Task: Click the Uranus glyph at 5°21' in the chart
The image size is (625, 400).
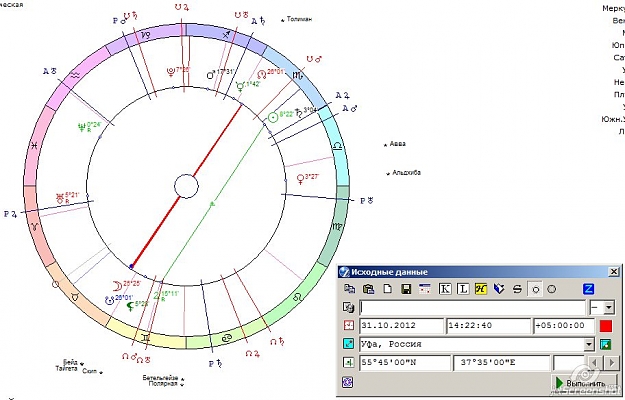Action: (60, 198)
